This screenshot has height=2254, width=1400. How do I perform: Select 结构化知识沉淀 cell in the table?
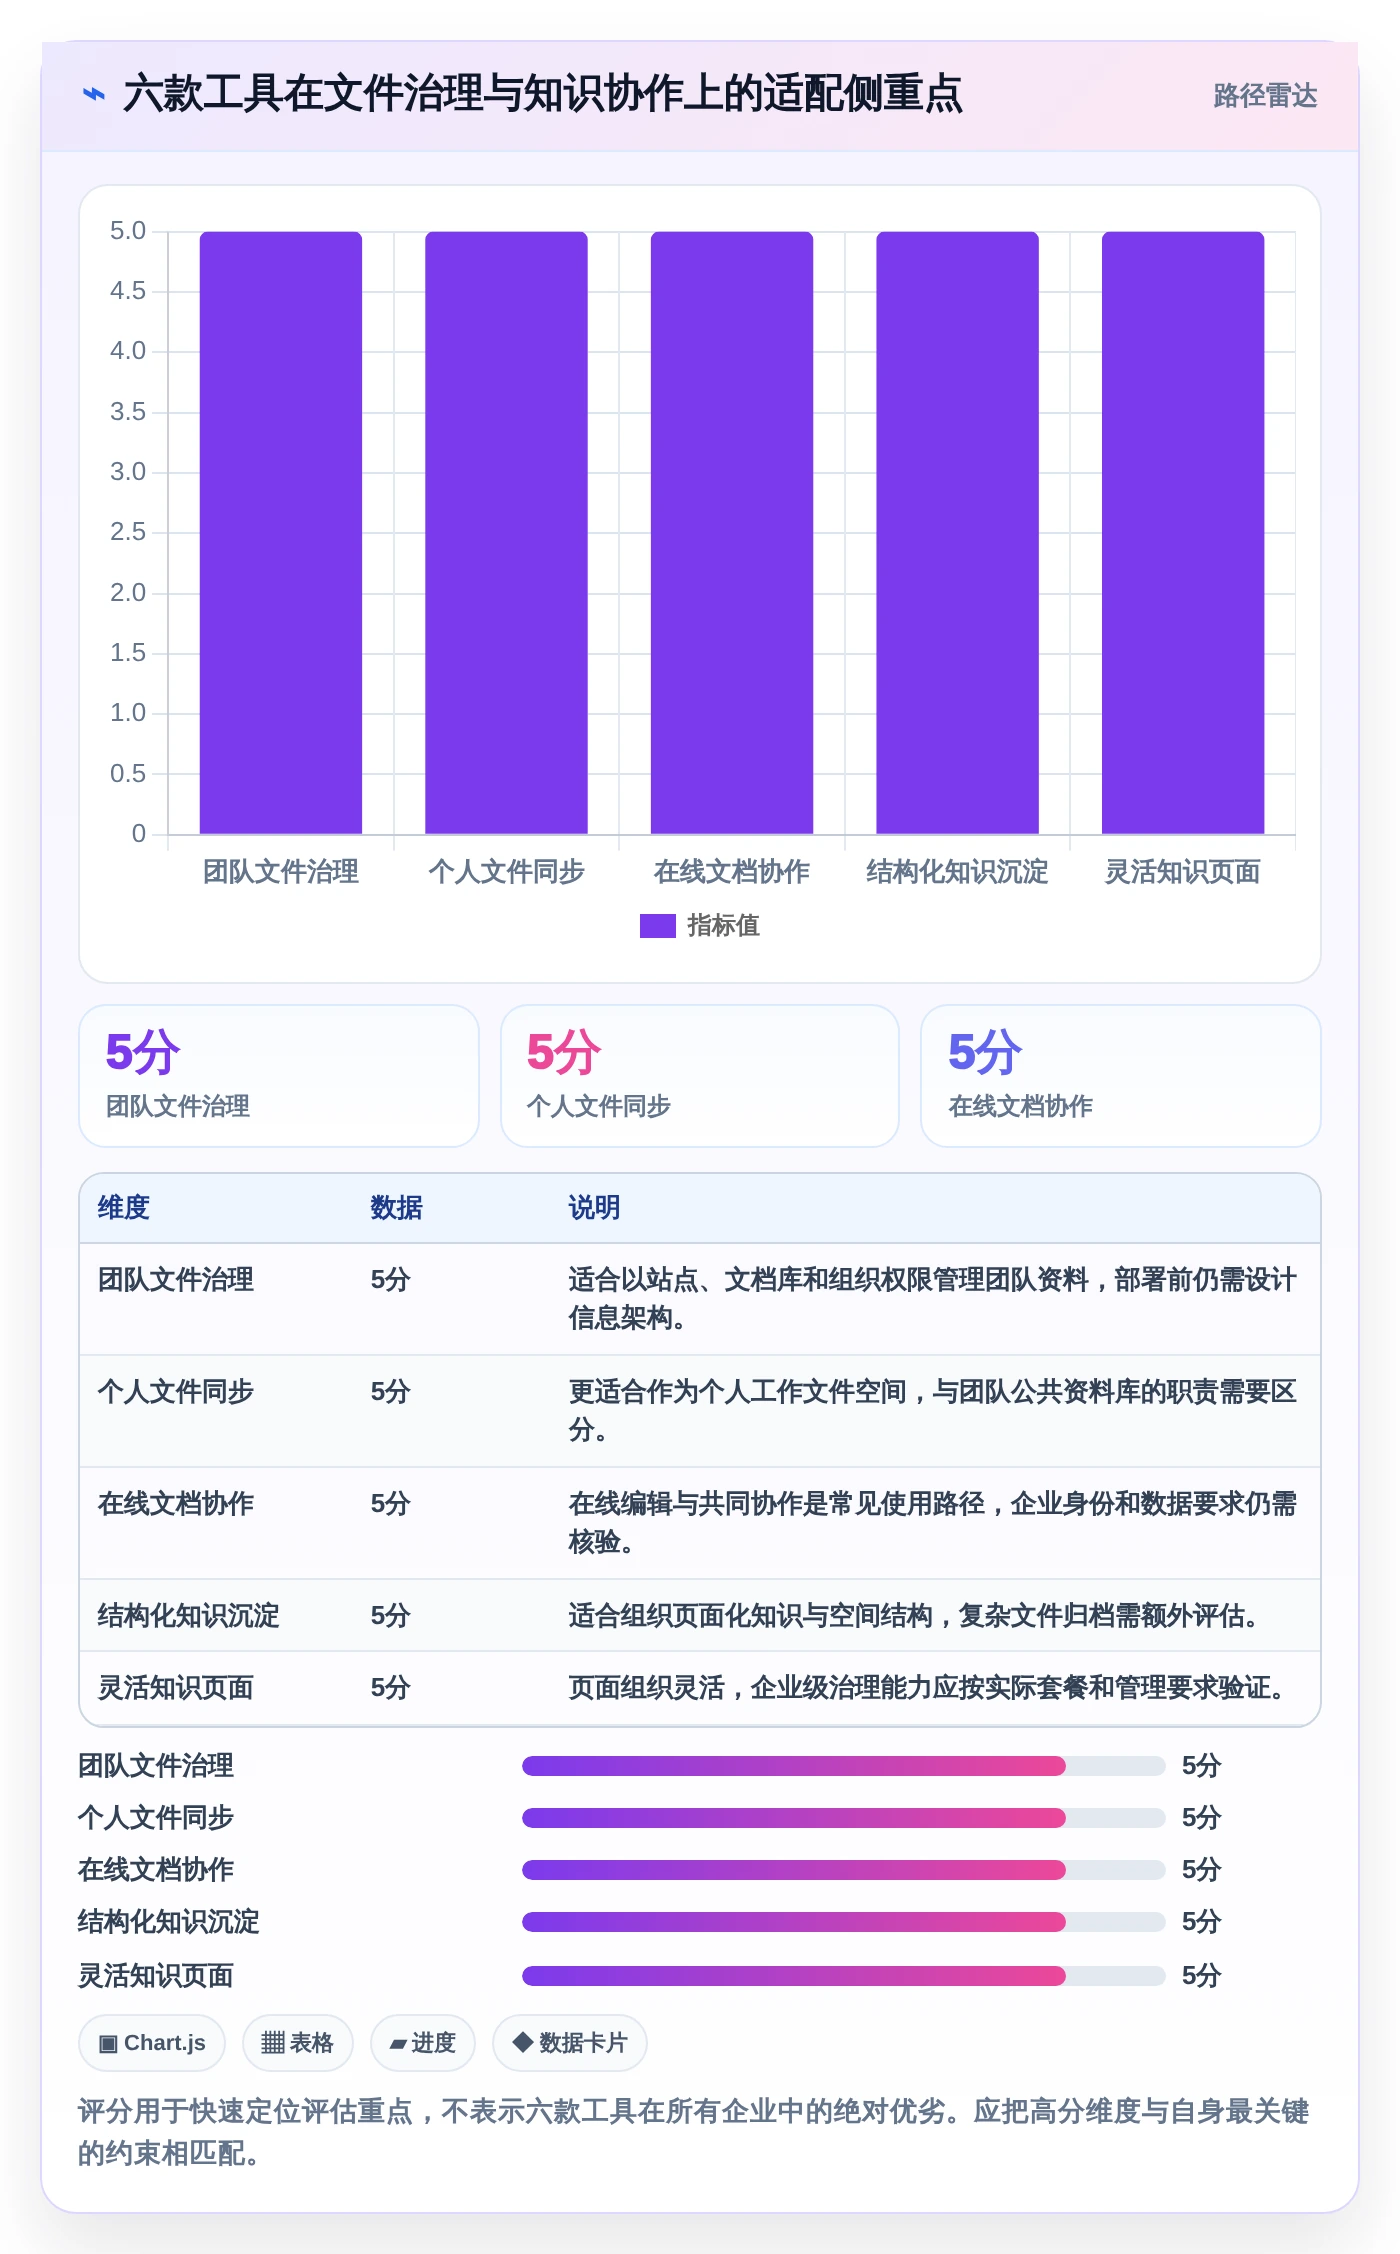tap(189, 1616)
